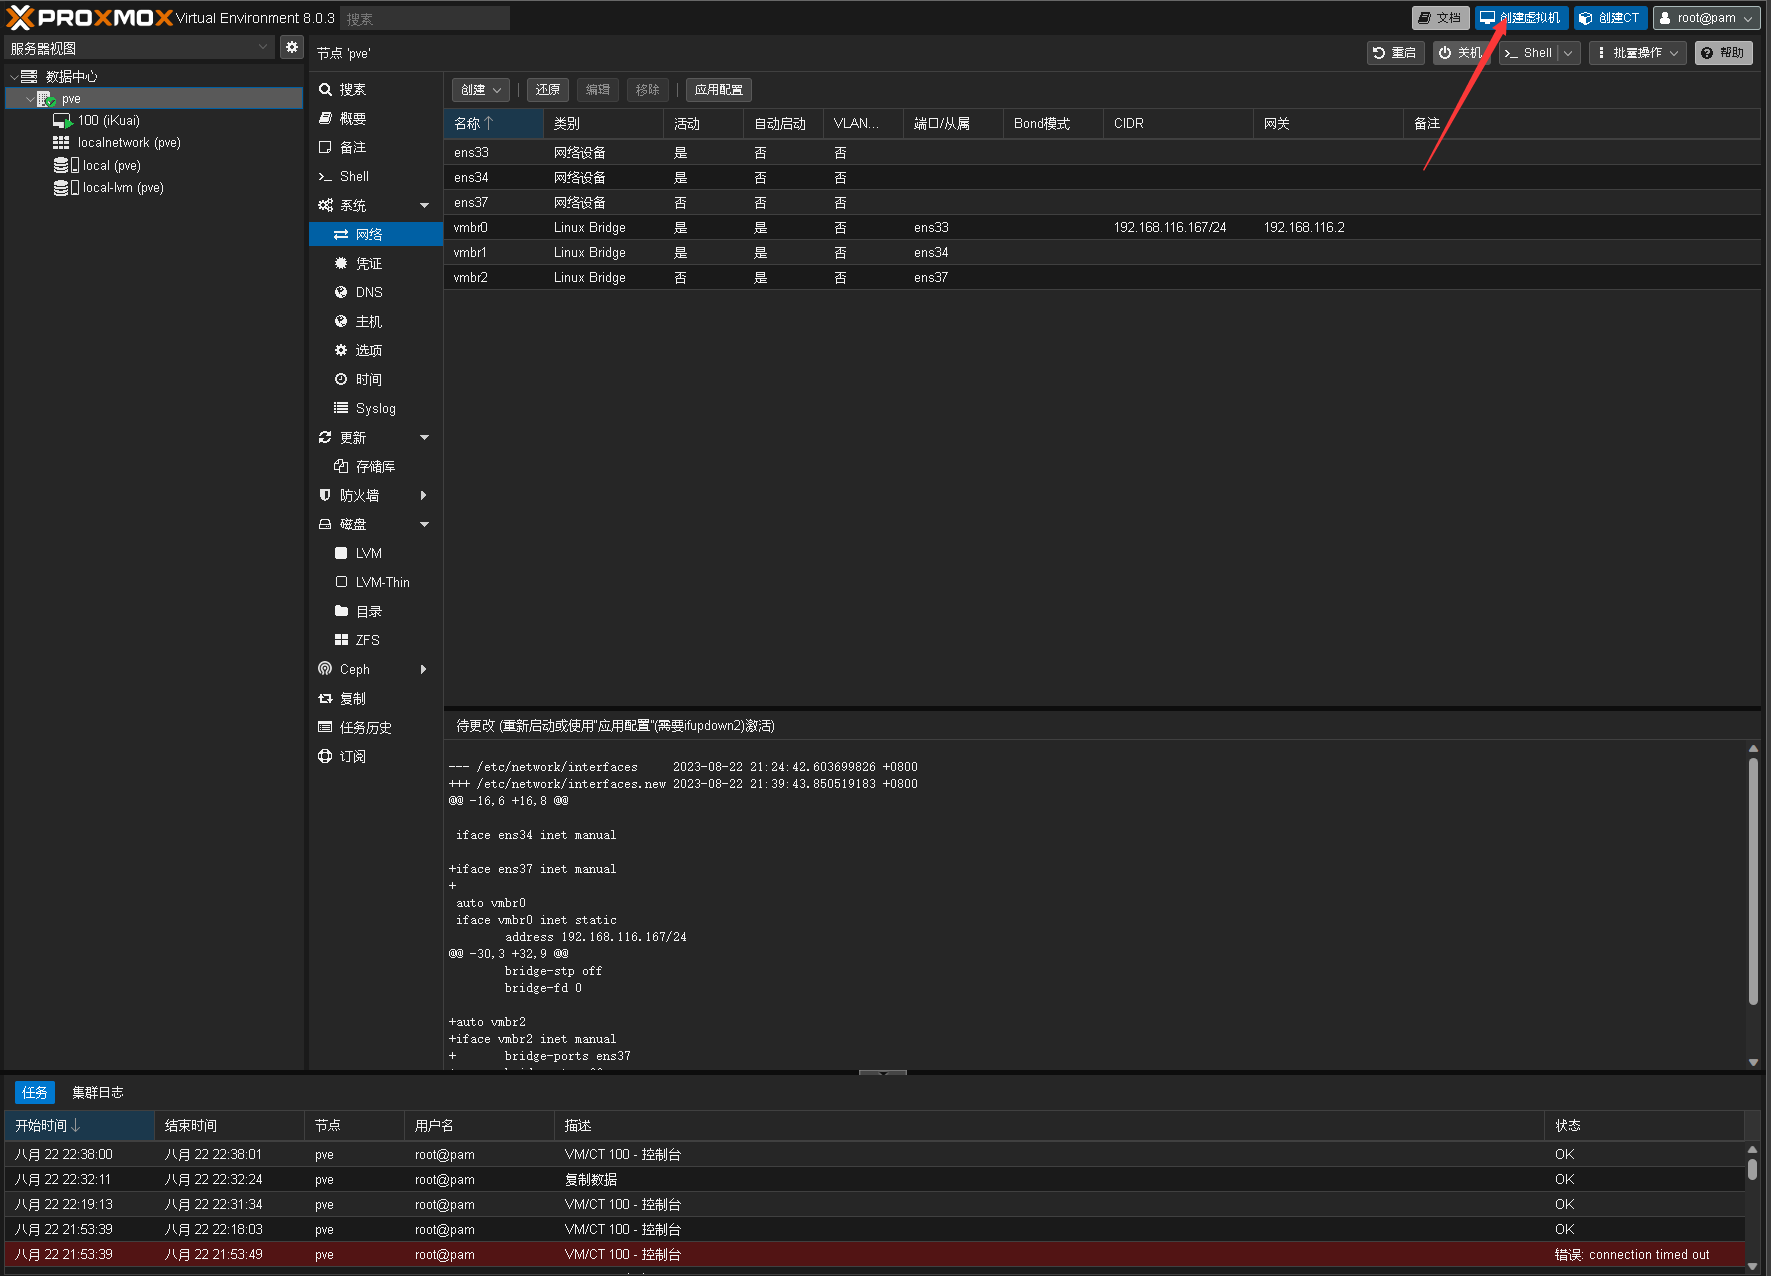Click the top search input field
The image size is (1771, 1276).
click(425, 18)
